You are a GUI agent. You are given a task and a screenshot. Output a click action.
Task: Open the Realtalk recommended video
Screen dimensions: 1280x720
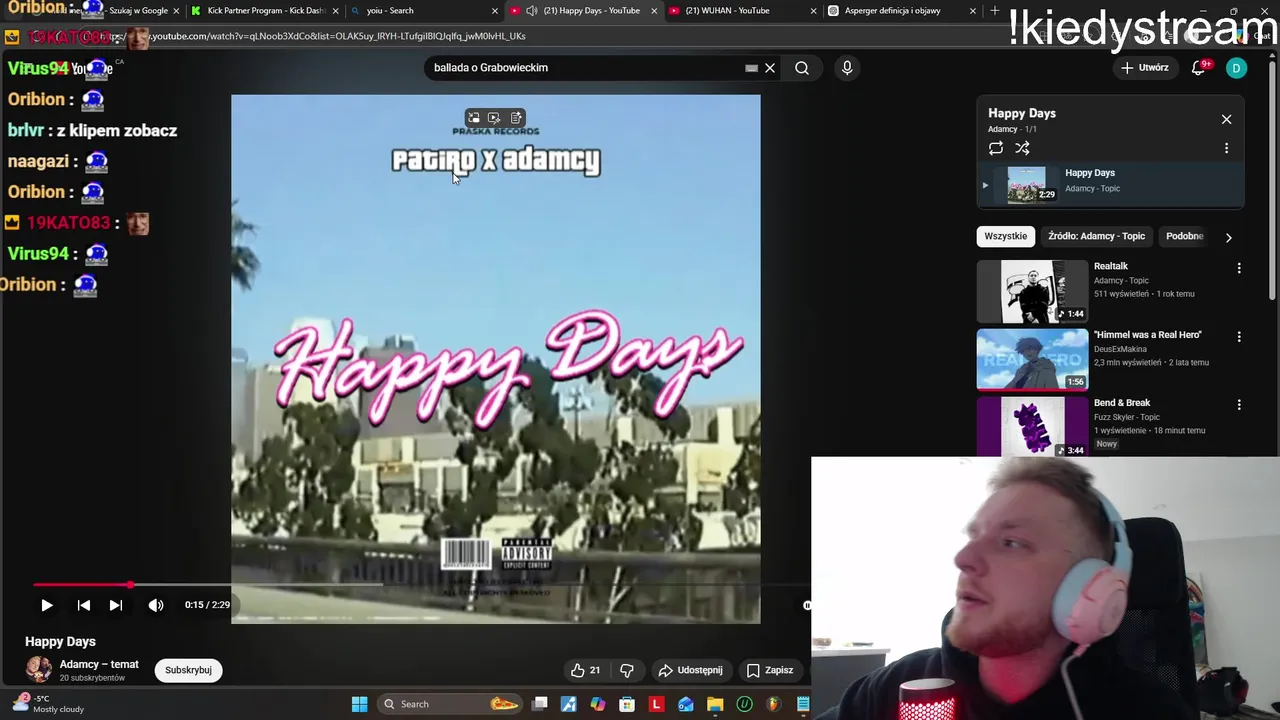pyautogui.click(x=1032, y=291)
